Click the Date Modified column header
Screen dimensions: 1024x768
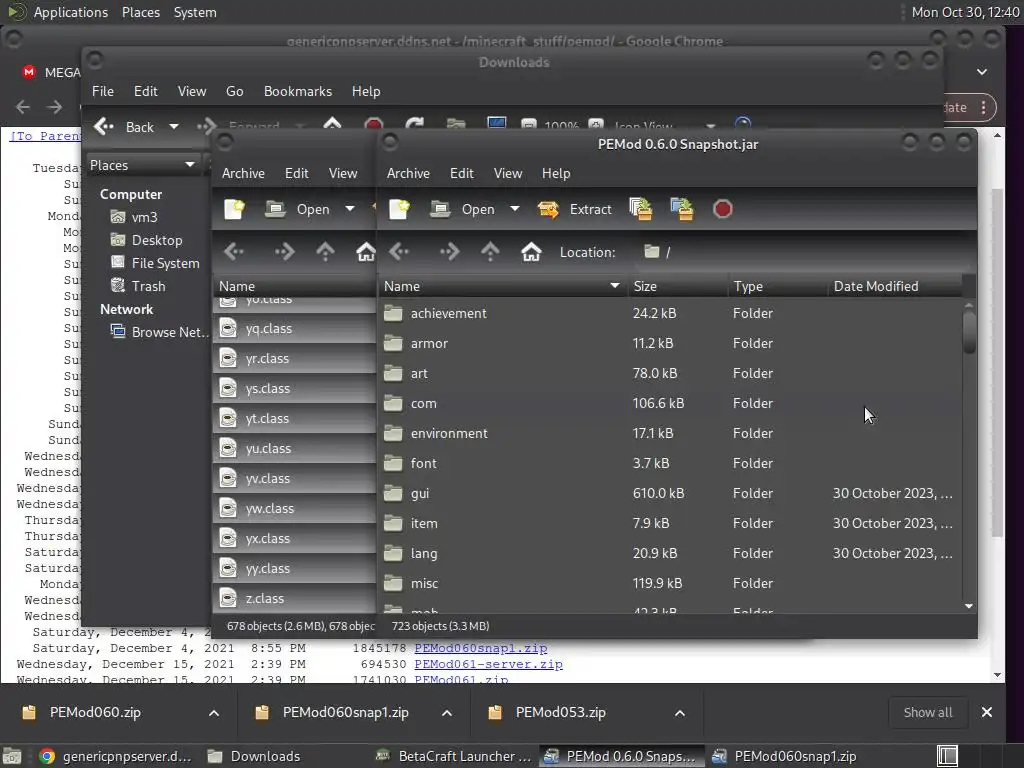point(893,286)
